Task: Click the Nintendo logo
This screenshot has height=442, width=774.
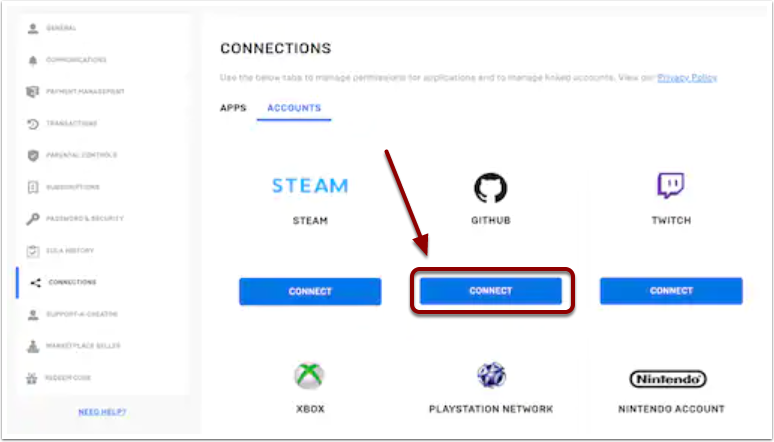Action: [x=668, y=379]
